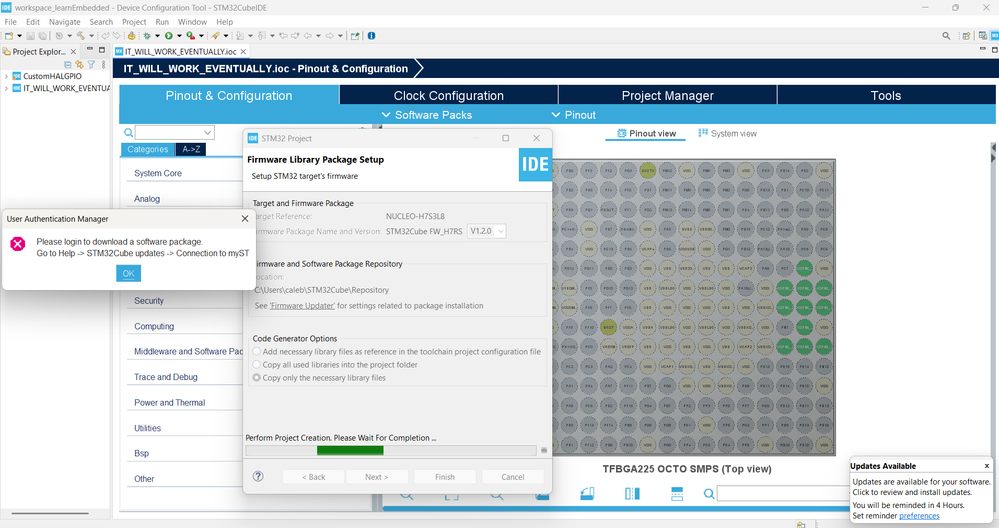Image resolution: width=999 pixels, height=528 pixels.
Task: Click the split rows pinout icon
Action: 677,494
